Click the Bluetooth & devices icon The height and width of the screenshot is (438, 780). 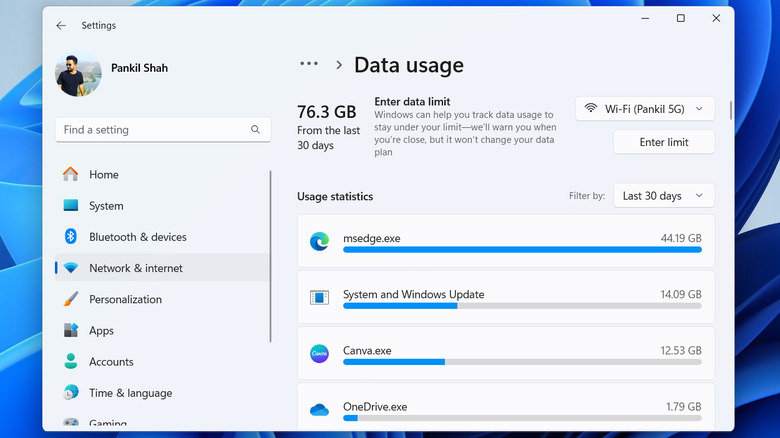(71, 237)
